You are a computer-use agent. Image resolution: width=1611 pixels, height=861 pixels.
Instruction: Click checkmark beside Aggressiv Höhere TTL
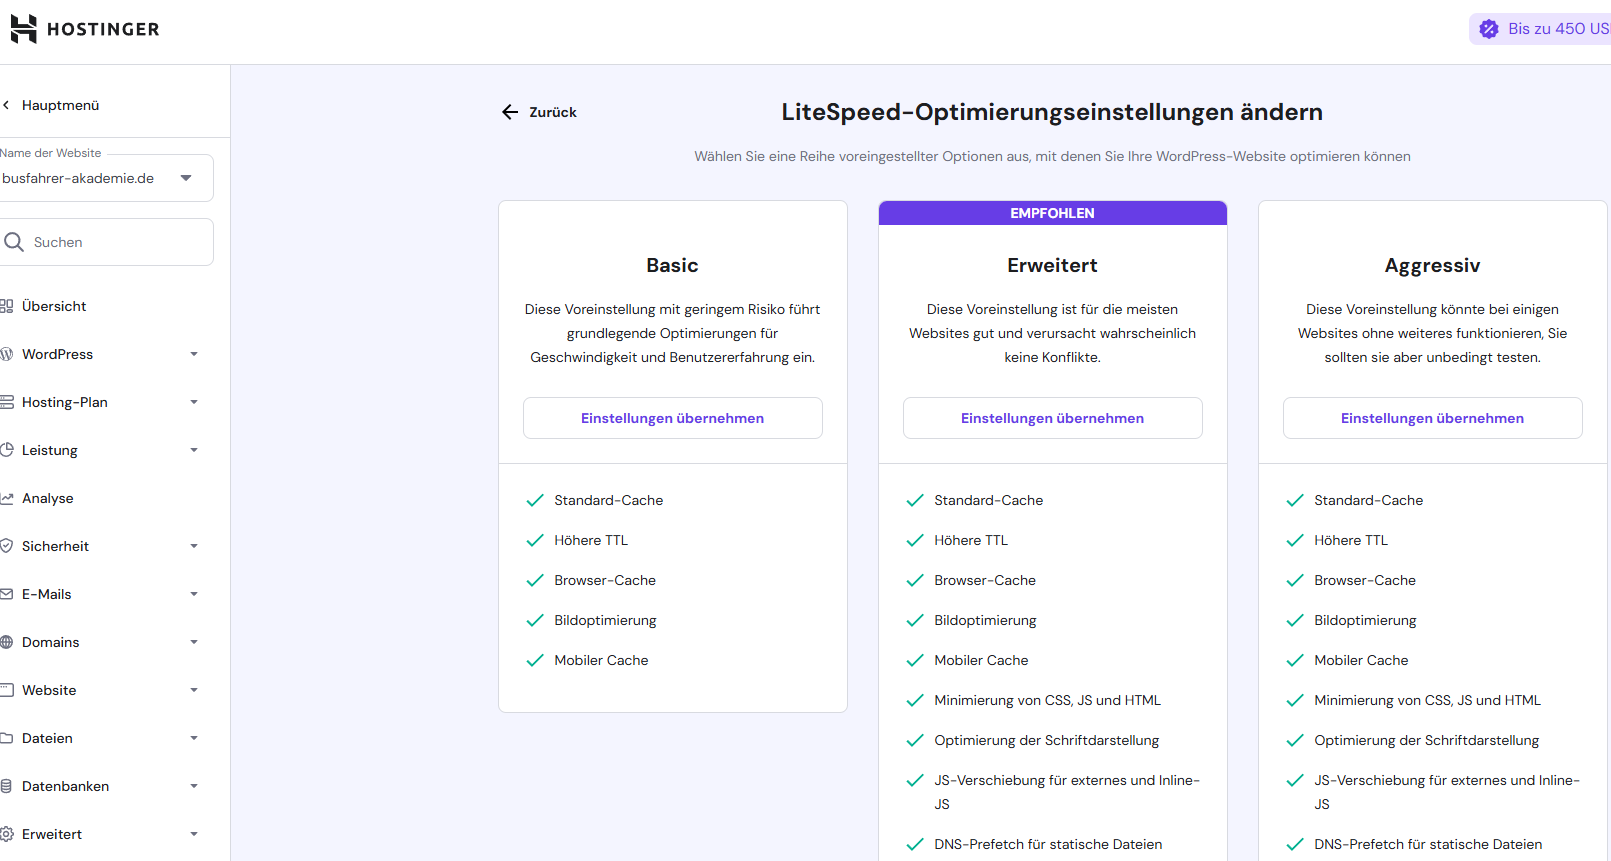click(1295, 540)
